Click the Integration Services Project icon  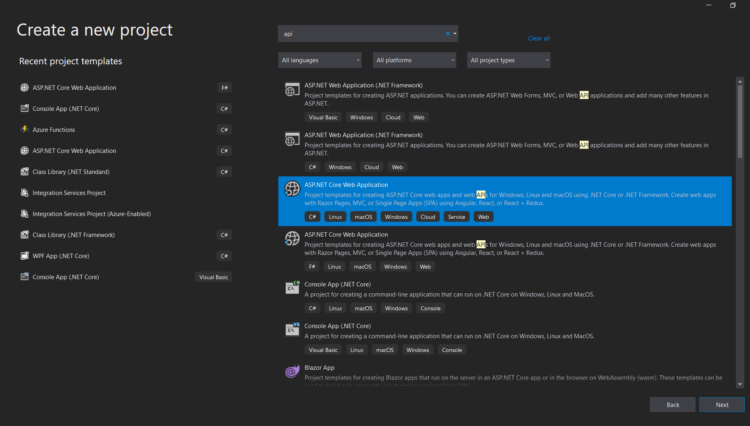click(24, 193)
